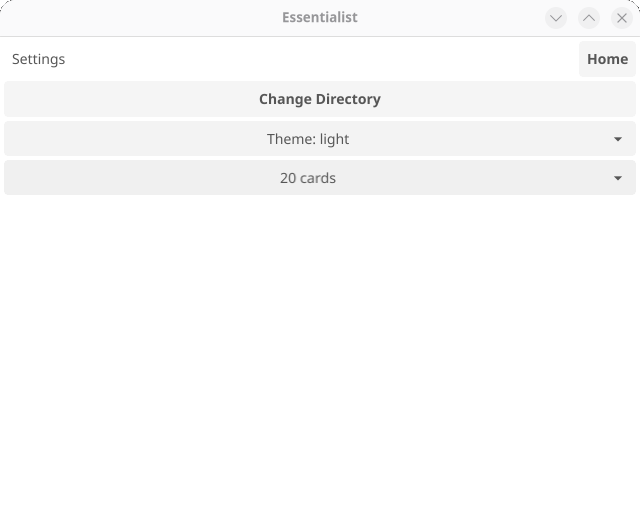
Task: Select the 'Theme: light' text label
Action: tap(308, 139)
